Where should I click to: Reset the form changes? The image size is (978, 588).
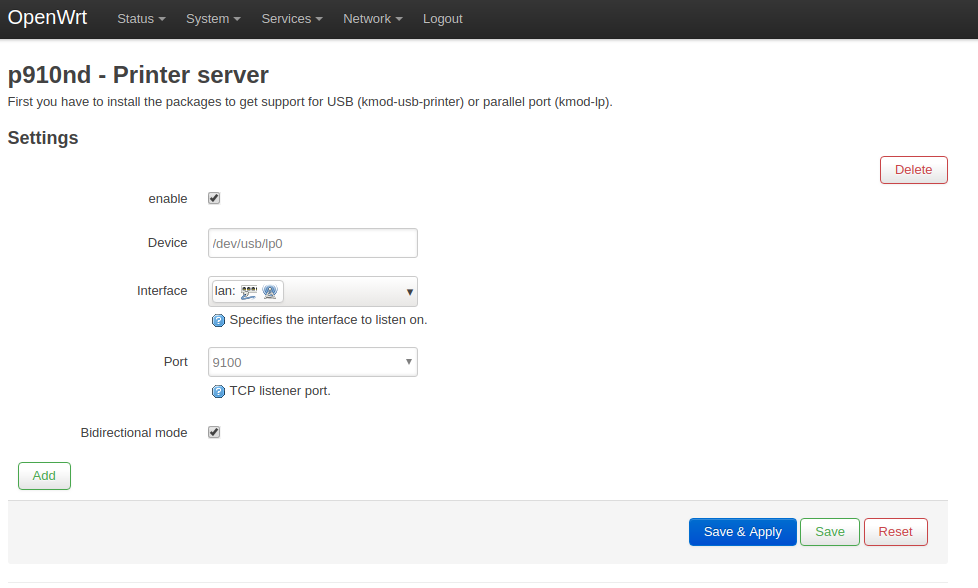895,532
